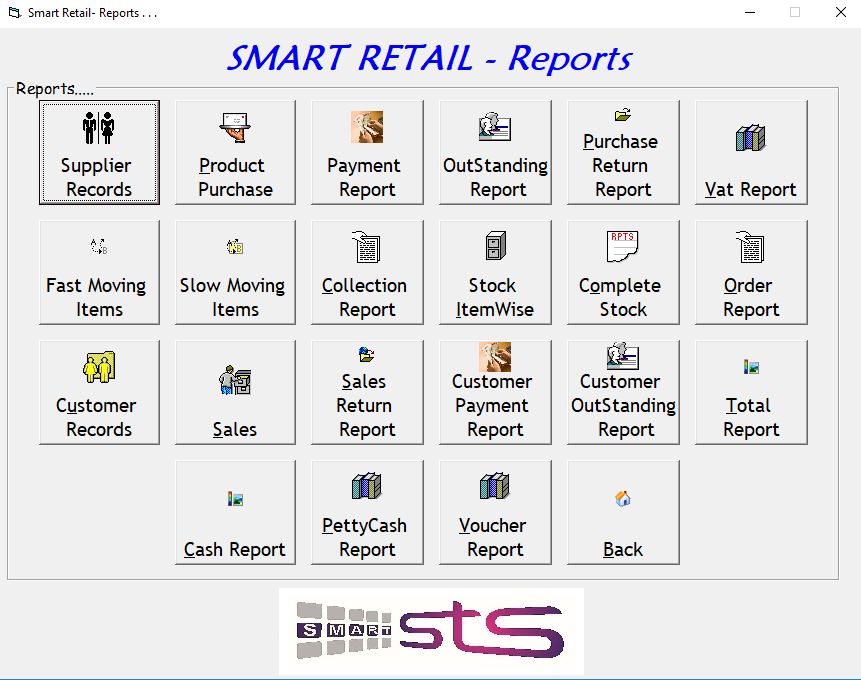This screenshot has height=680, width=861.
Task: Launch the Customer OutStanding Report
Action: [623, 392]
